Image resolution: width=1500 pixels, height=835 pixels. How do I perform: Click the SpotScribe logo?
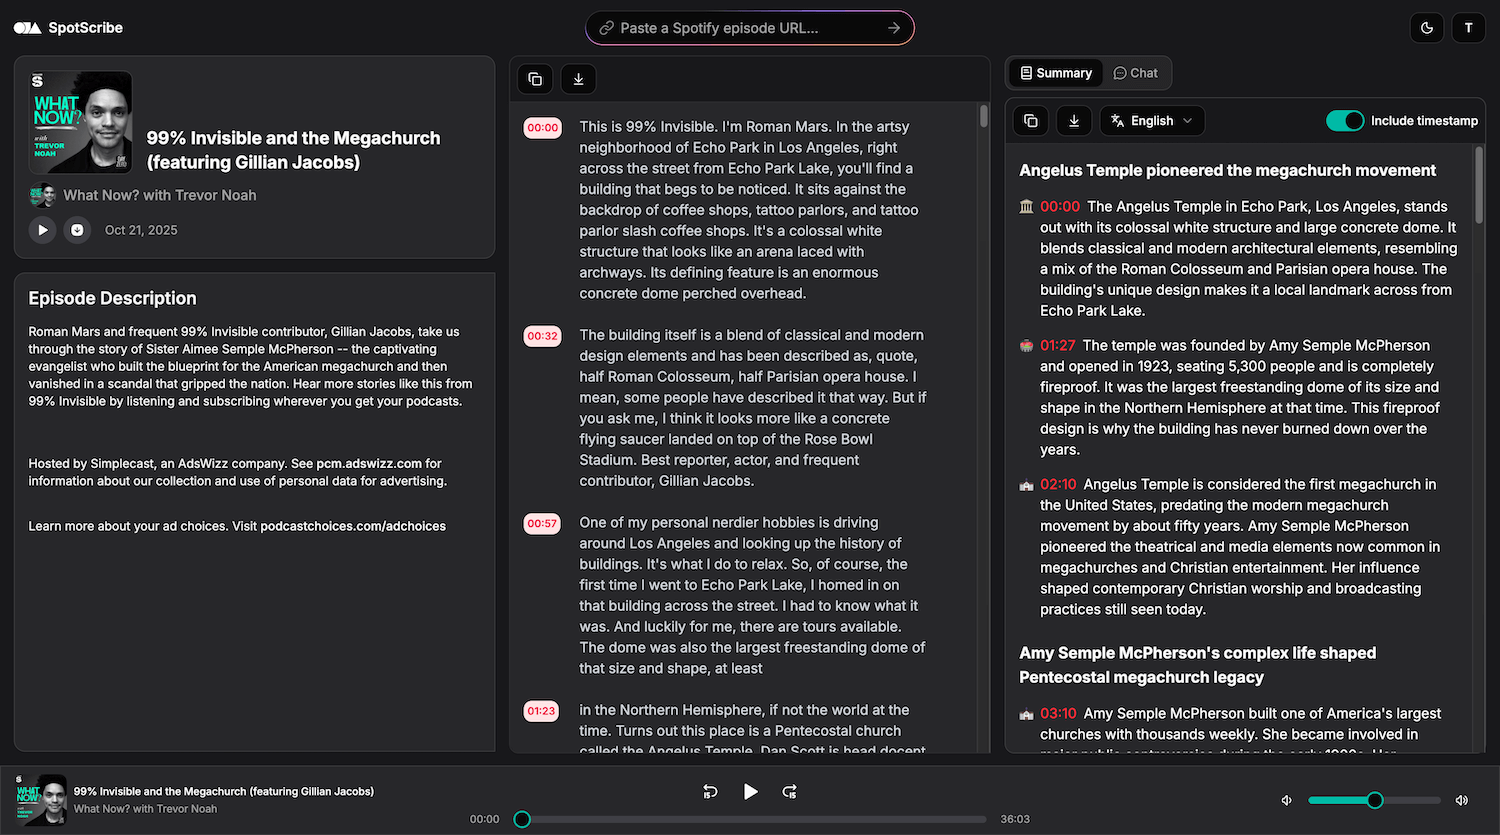click(68, 27)
